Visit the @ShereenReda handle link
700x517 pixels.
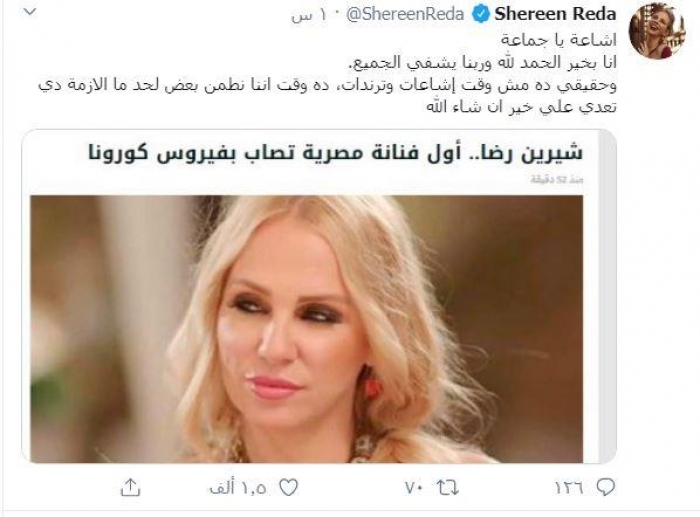click(405, 15)
